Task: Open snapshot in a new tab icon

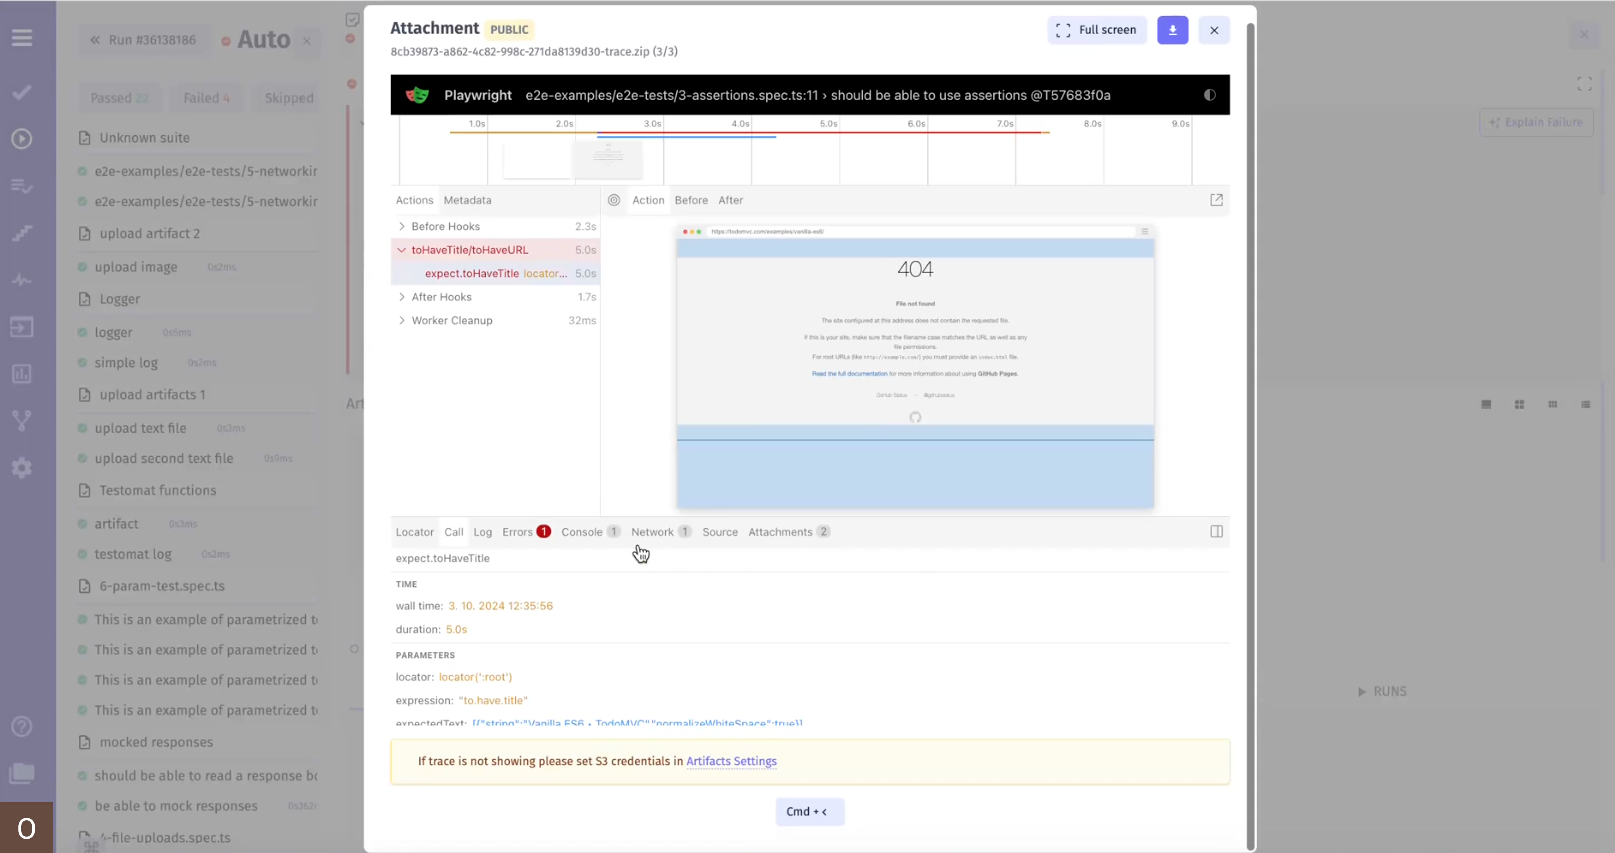Action: [x=1217, y=200]
